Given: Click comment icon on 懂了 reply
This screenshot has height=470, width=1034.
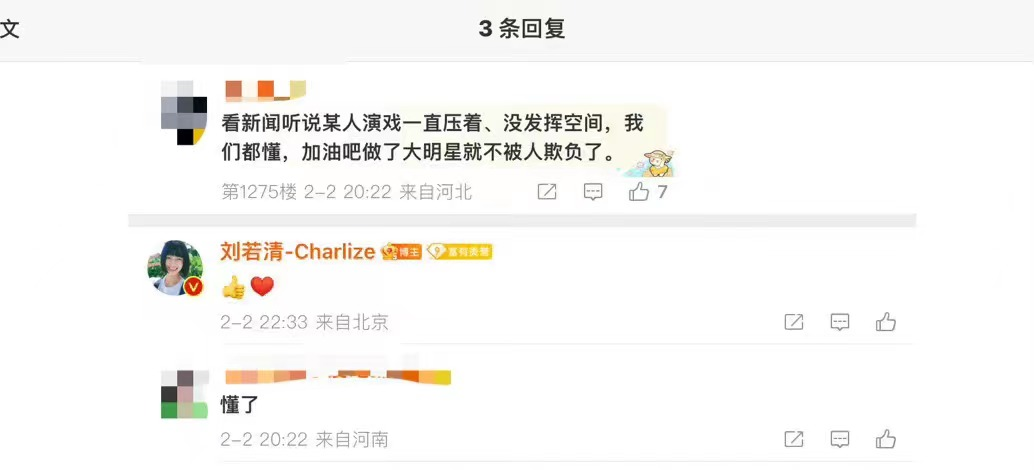Looking at the screenshot, I should 839,439.
